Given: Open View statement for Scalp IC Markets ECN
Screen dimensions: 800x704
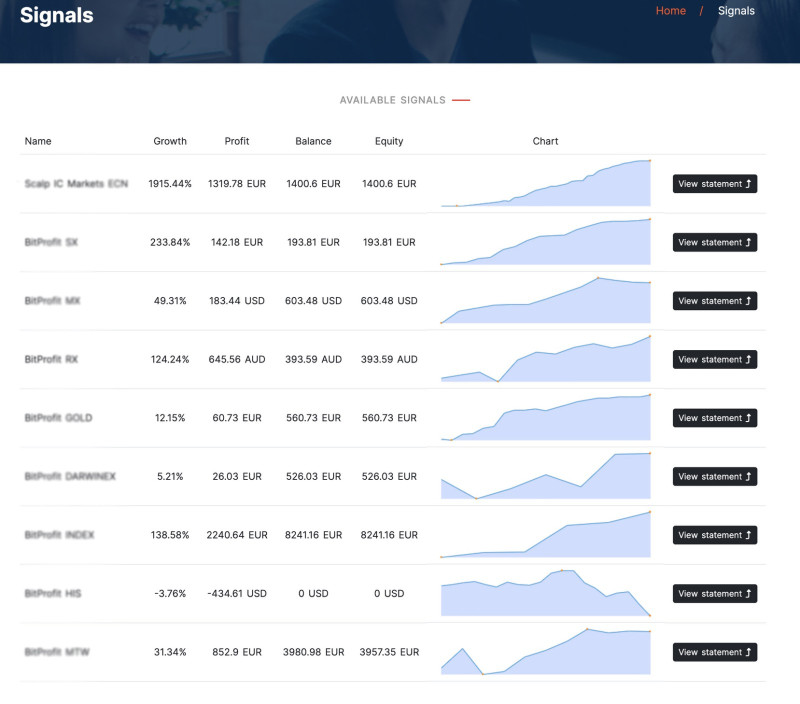Looking at the screenshot, I should [714, 184].
